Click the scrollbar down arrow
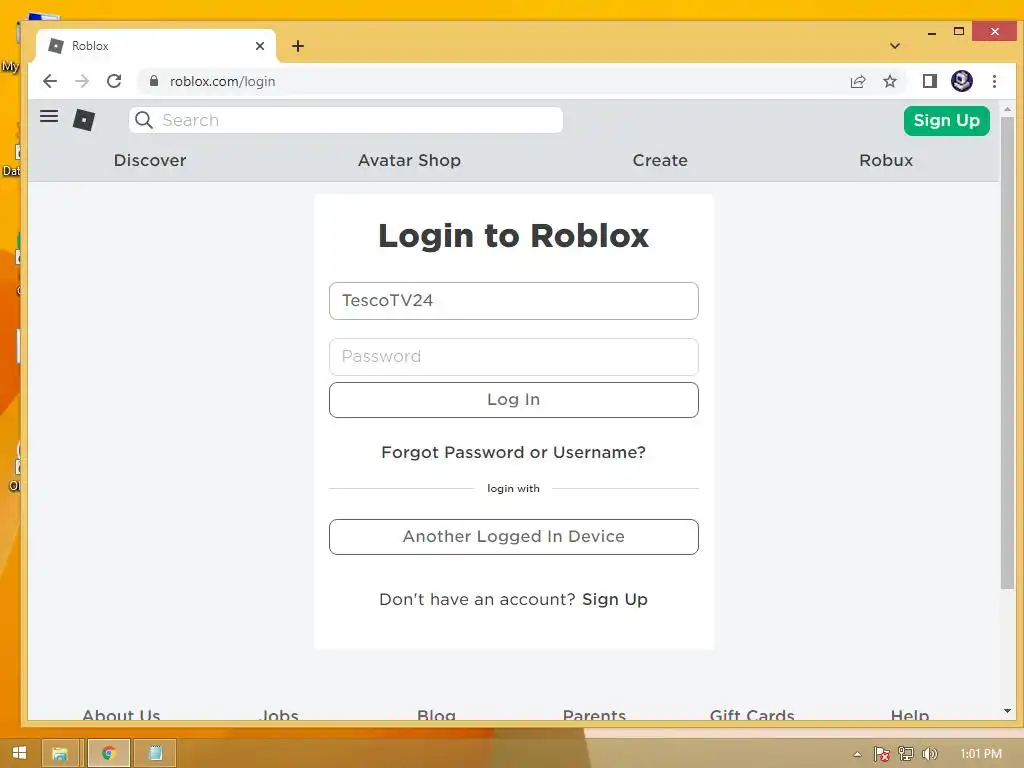 [x=1007, y=711]
